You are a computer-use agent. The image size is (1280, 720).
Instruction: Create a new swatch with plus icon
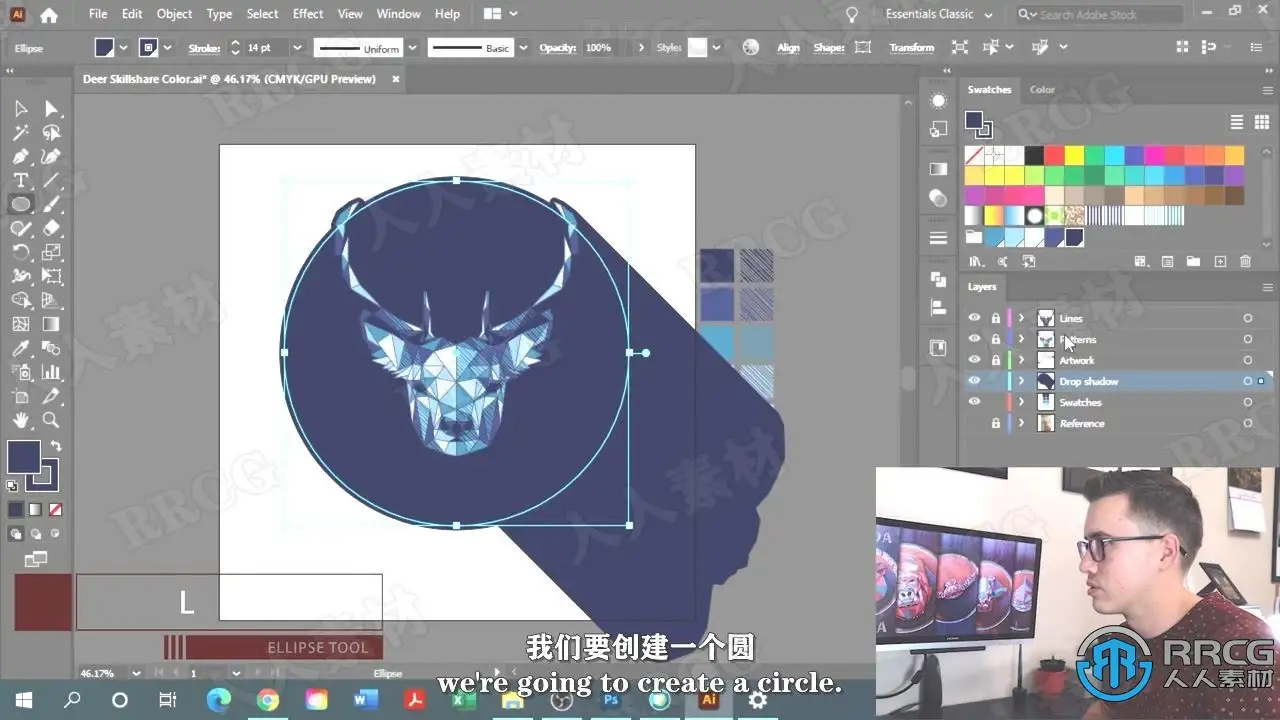pyautogui.click(x=1219, y=262)
